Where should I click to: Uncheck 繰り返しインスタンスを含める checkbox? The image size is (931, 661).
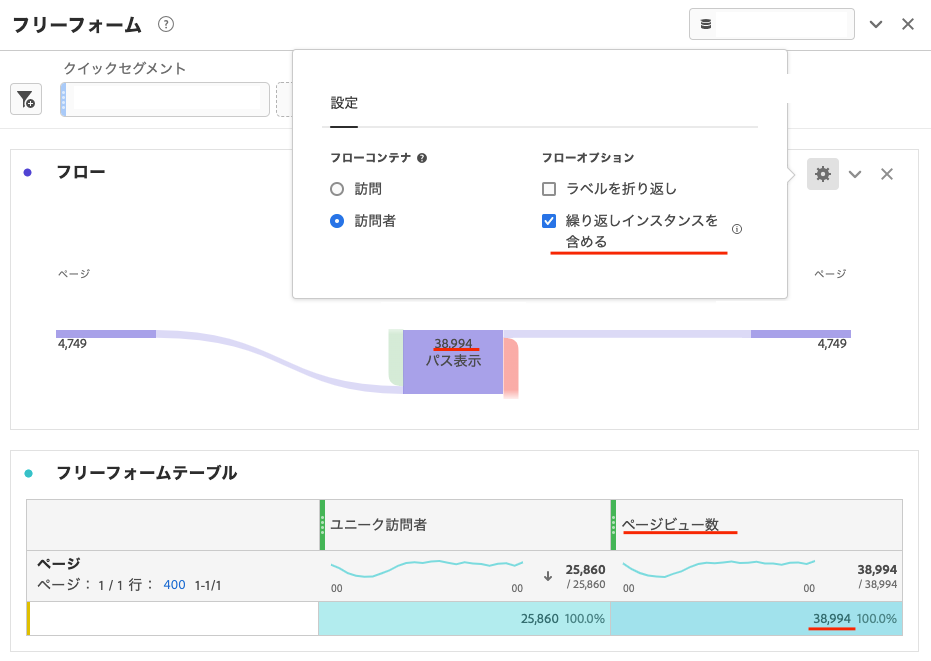coord(548,221)
